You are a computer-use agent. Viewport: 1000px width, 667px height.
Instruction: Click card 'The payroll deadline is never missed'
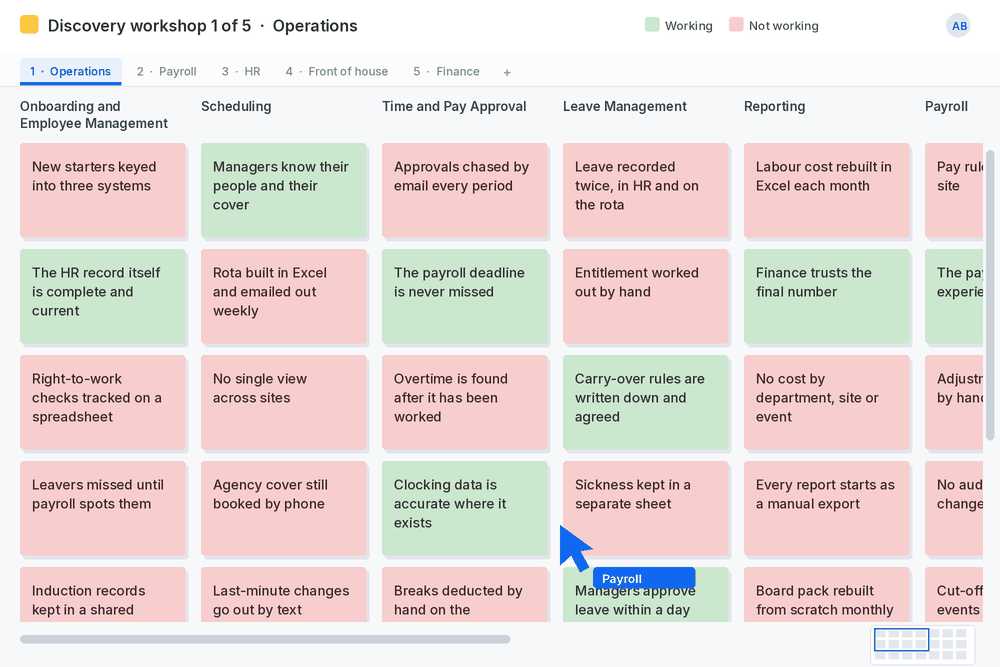point(465,296)
